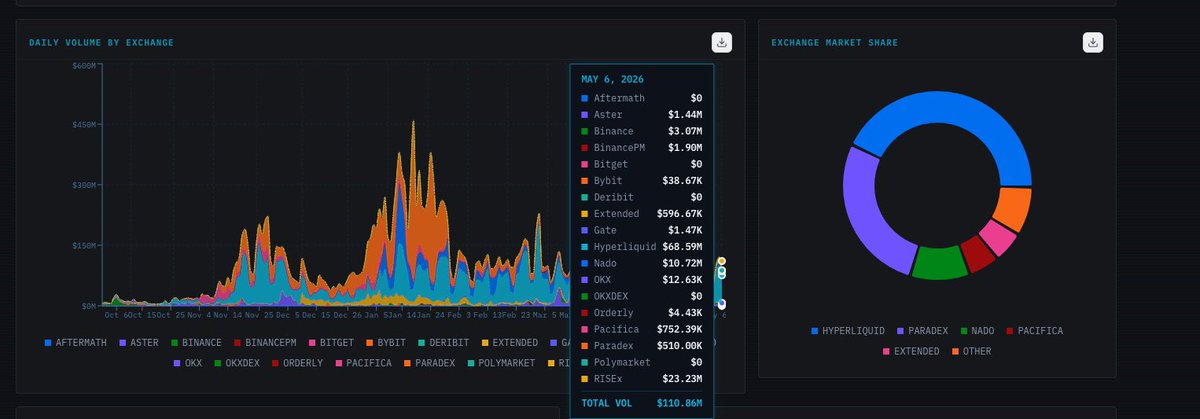This screenshot has height=419, width=1200.
Task: Toggle BINANCEPM series in volume chart legend
Action: (264, 343)
